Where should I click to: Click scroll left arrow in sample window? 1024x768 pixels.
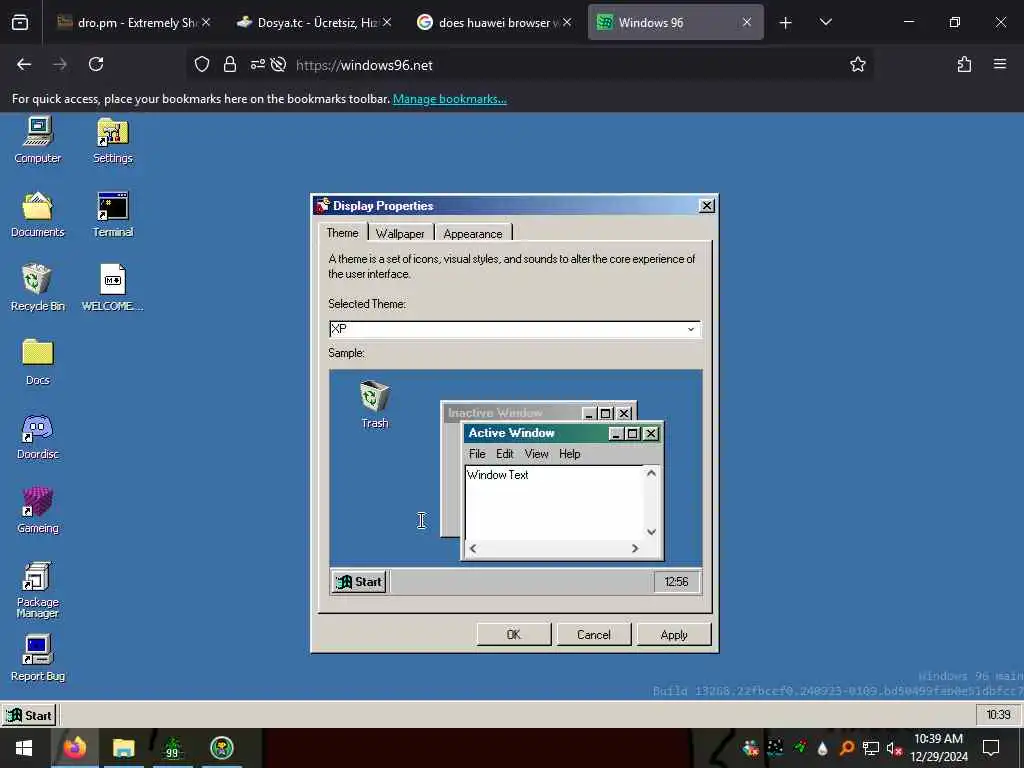pyautogui.click(x=473, y=549)
